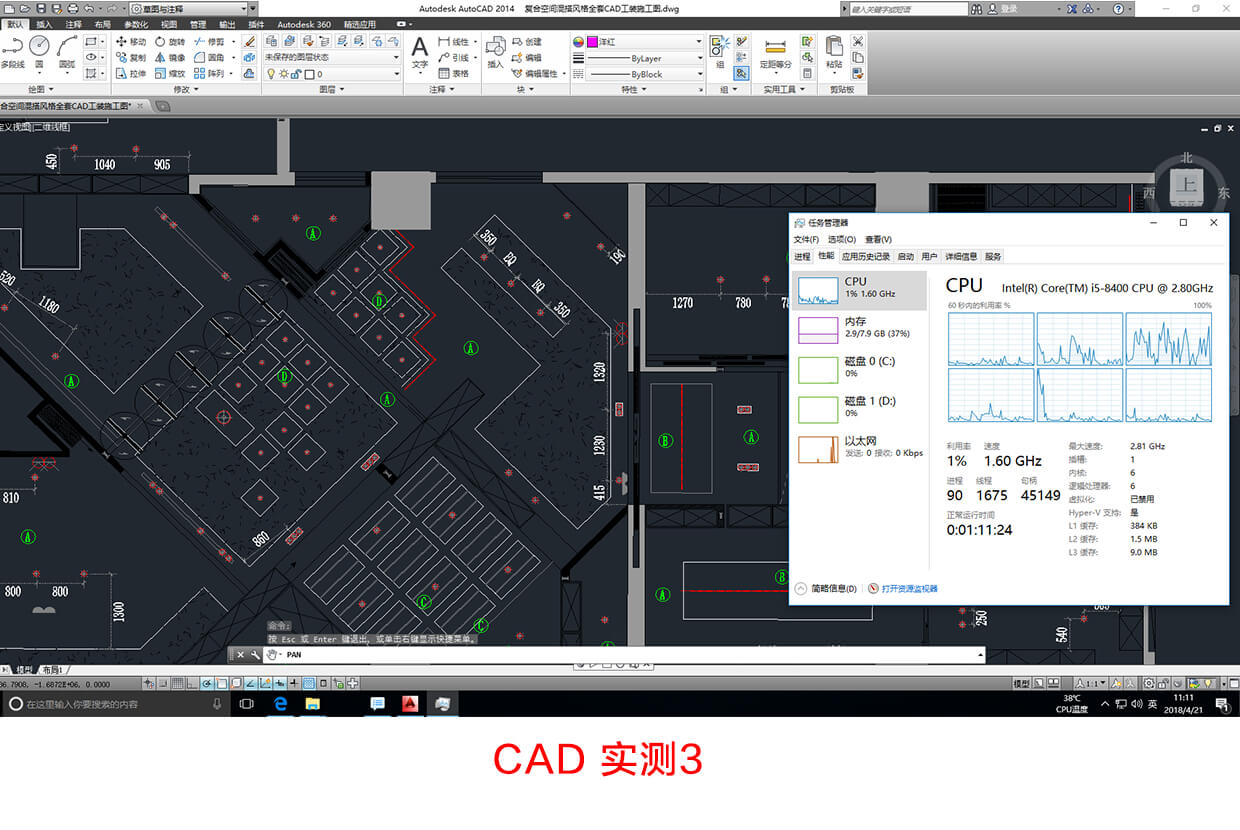Viewport: 1240px width, 830px height.
Task: Click the 引线 leader tool
Action: pyautogui.click(x=453, y=58)
